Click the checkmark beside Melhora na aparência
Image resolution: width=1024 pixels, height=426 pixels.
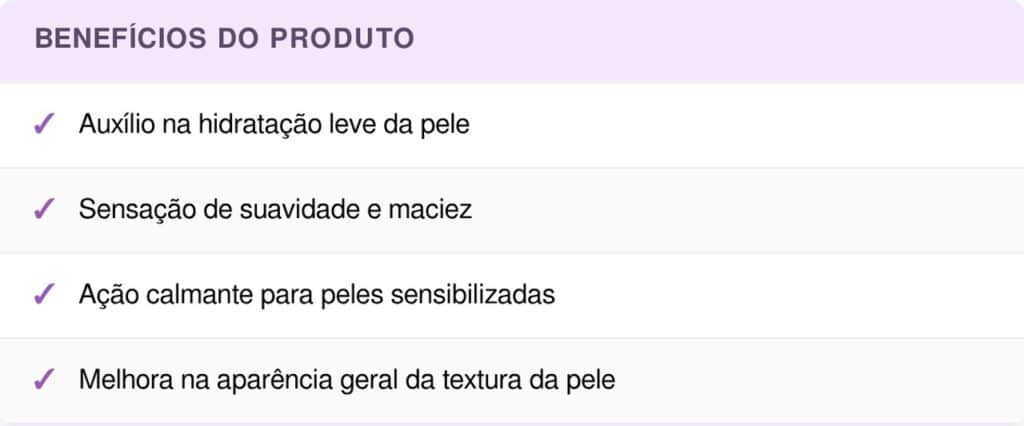coord(43,380)
